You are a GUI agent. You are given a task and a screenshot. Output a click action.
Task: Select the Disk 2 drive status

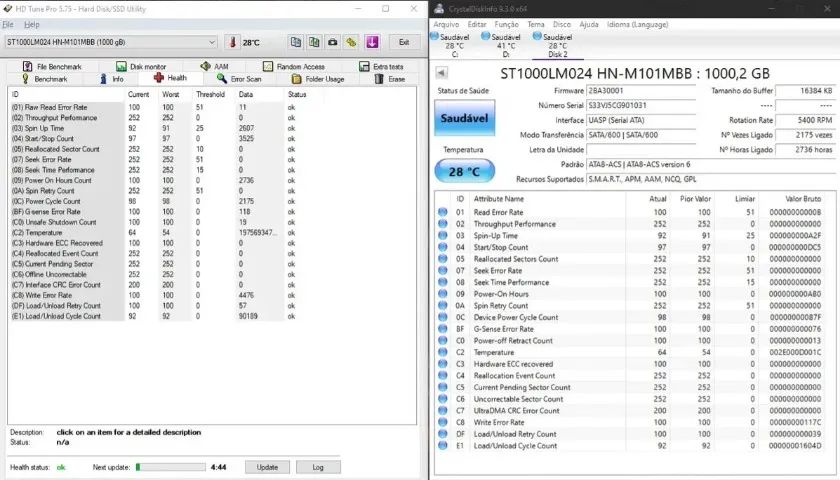[x=554, y=45]
